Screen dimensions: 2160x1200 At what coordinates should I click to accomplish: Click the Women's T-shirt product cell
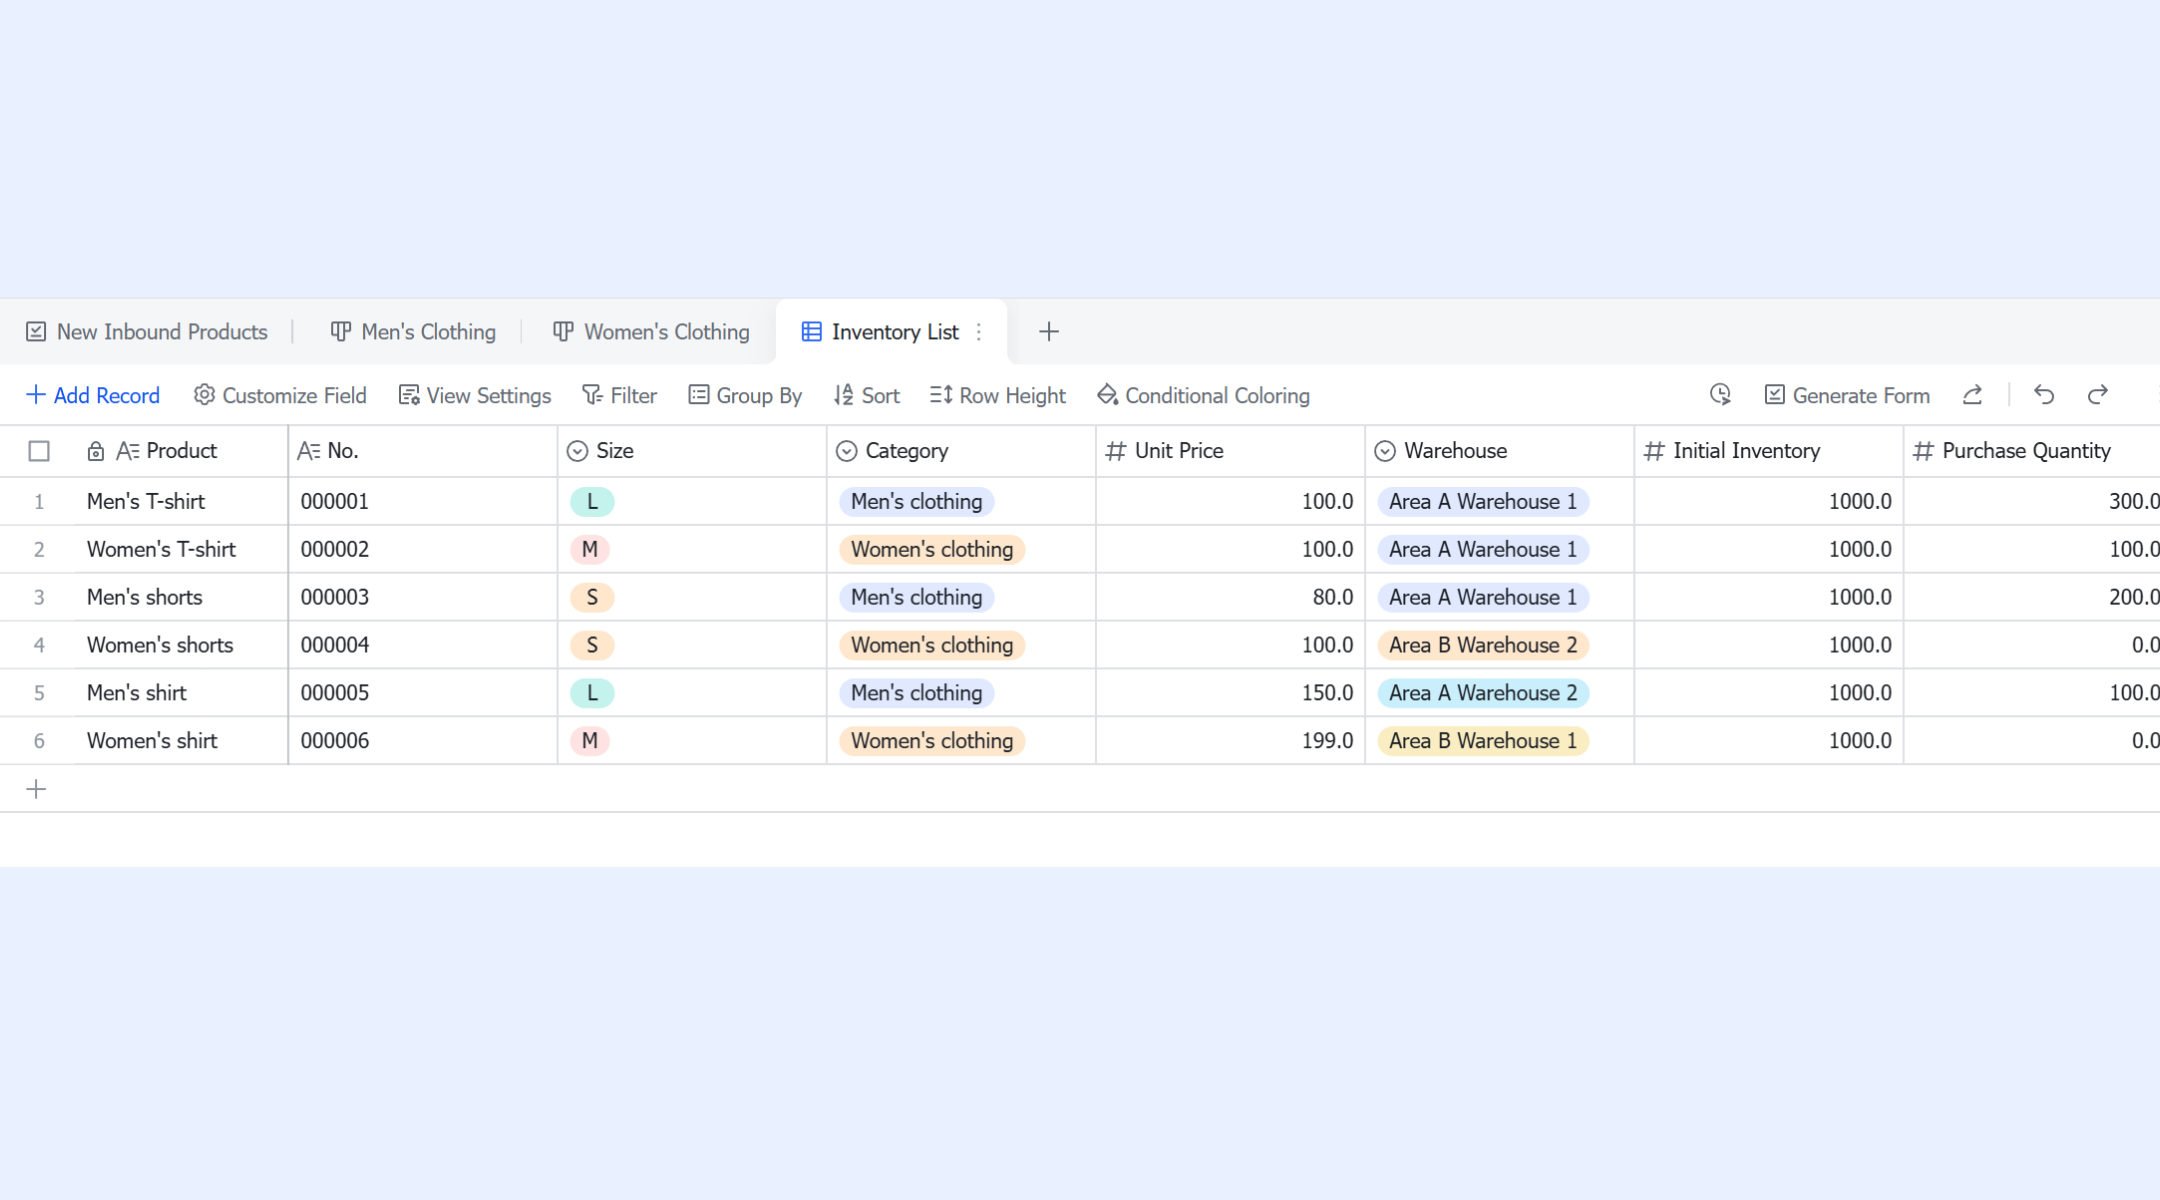(x=182, y=550)
